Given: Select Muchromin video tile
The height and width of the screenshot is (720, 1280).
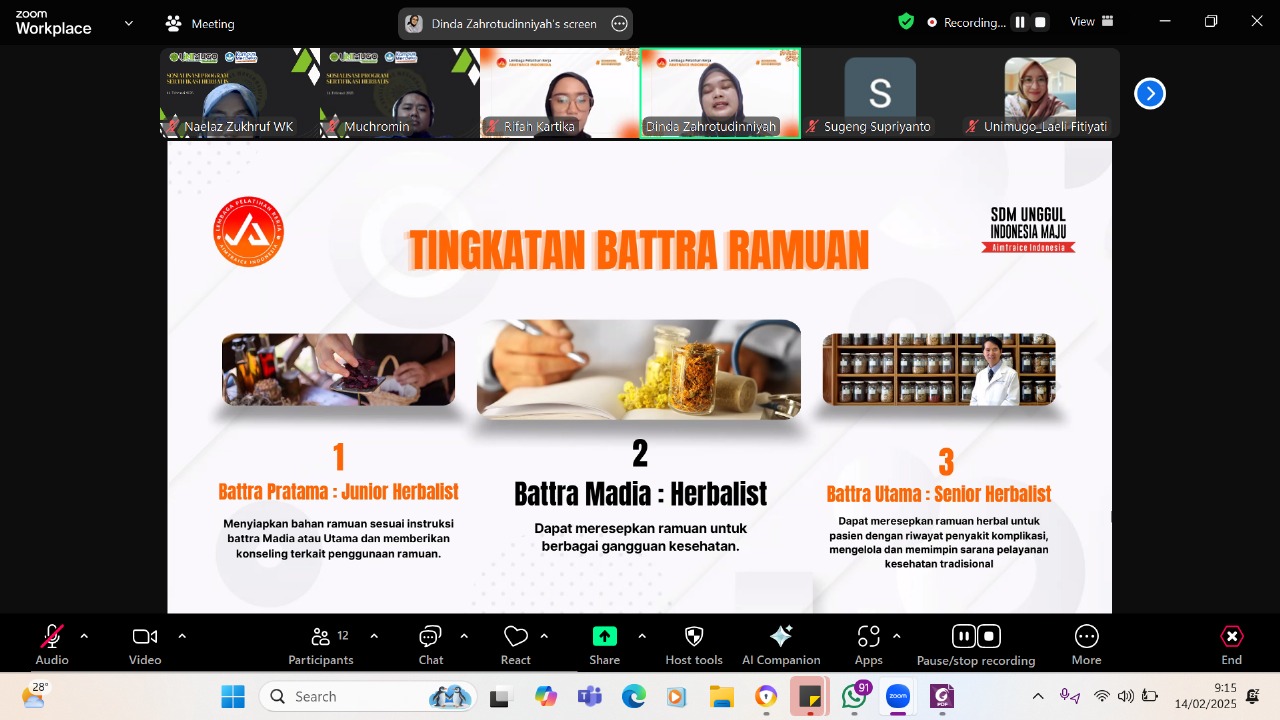Looking at the screenshot, I should pos(400,93).
